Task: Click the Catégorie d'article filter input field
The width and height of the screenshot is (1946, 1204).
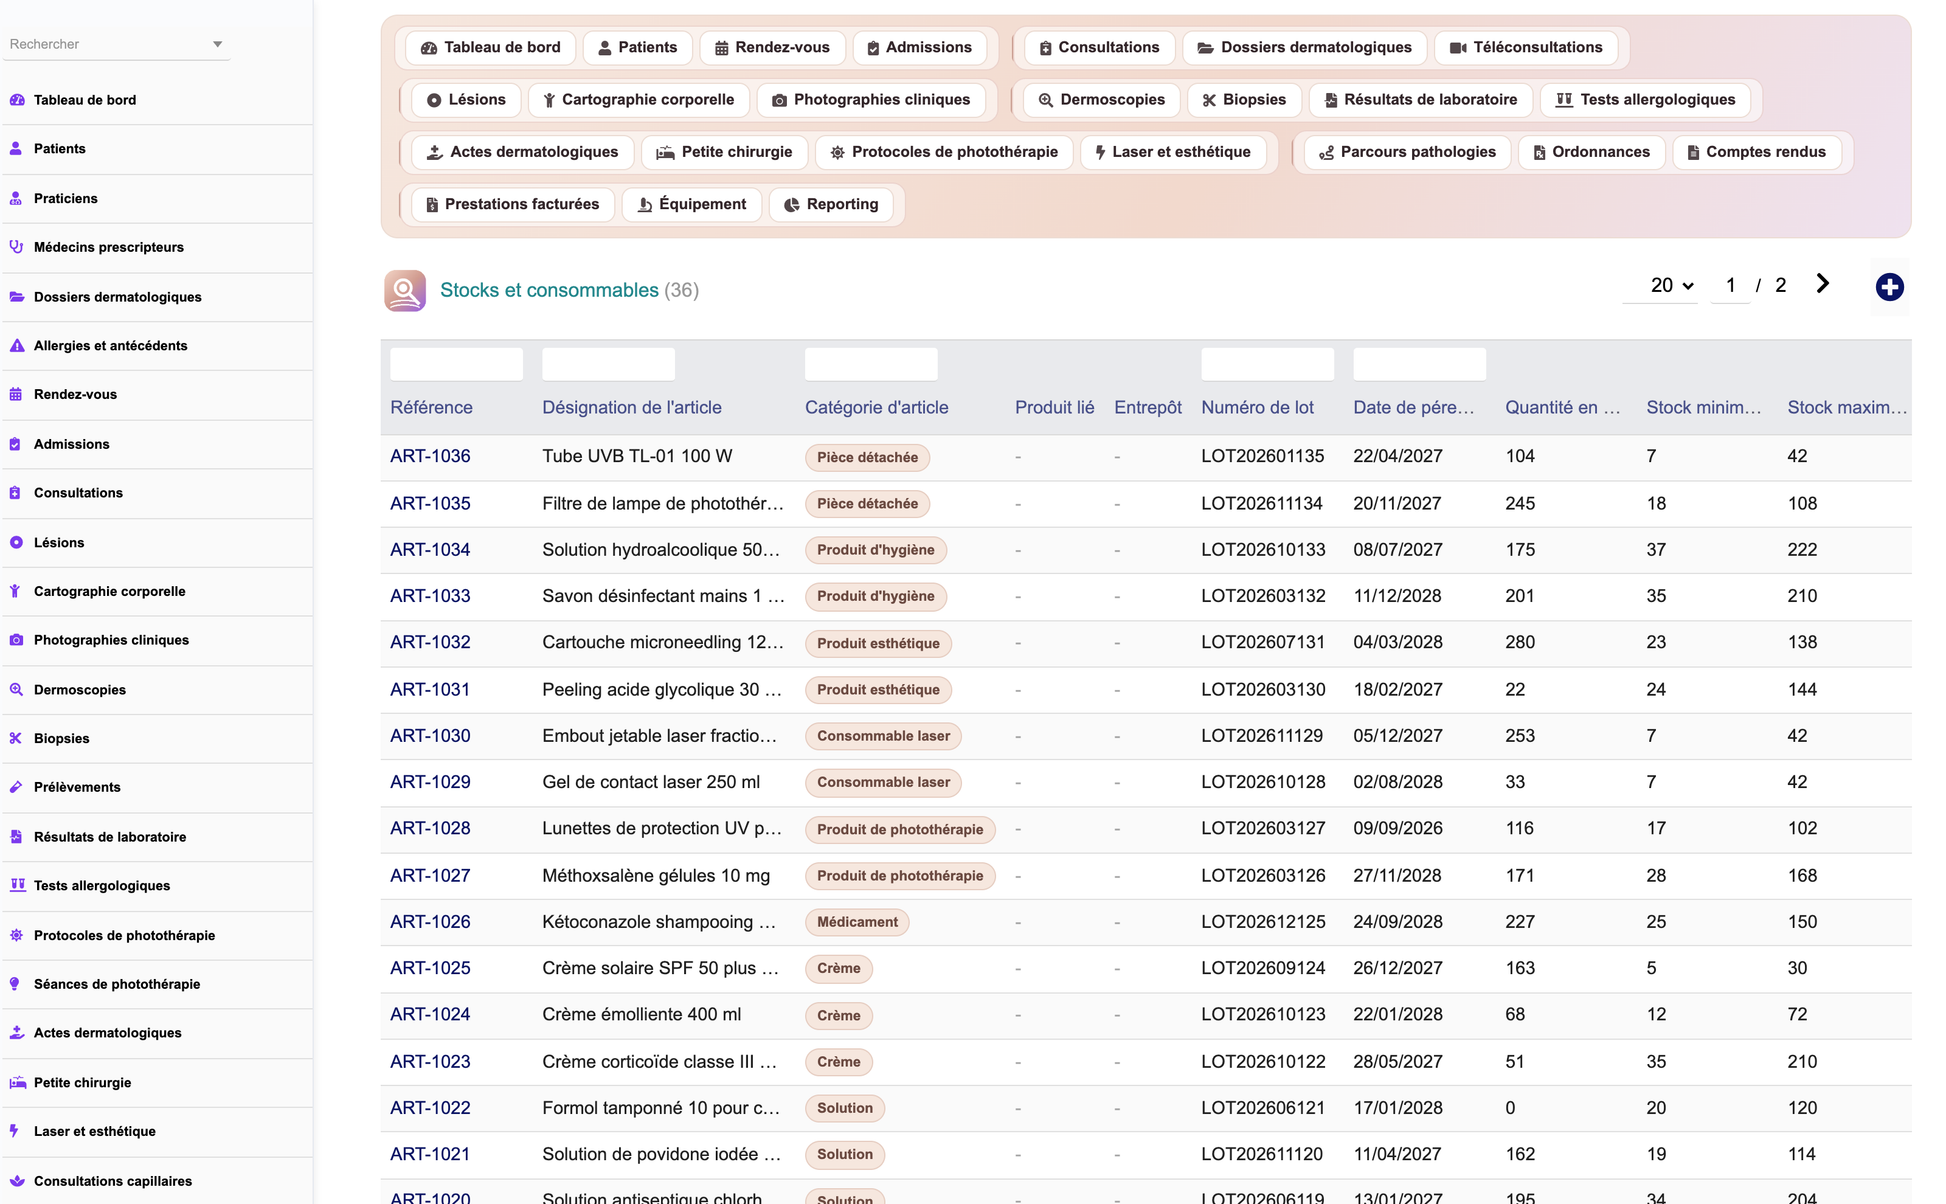Action: click(x=871, y=364)
